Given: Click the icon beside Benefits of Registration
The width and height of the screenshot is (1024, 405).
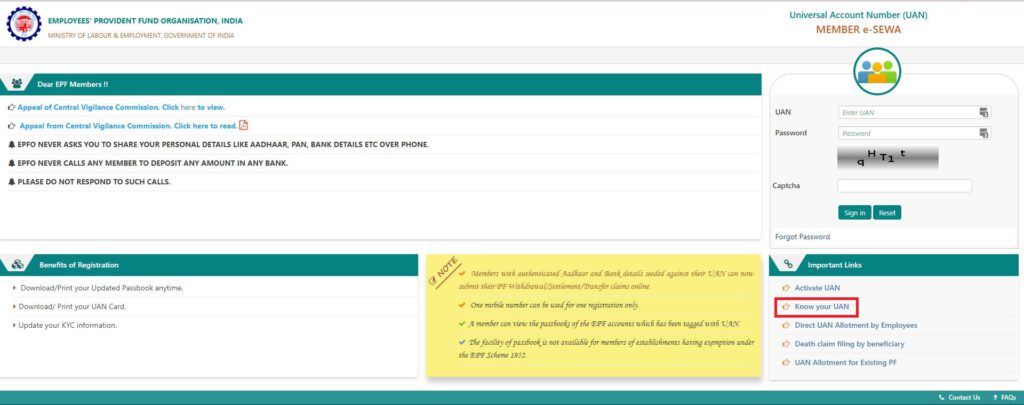Looking at the screenshot, I should point(17,265).
